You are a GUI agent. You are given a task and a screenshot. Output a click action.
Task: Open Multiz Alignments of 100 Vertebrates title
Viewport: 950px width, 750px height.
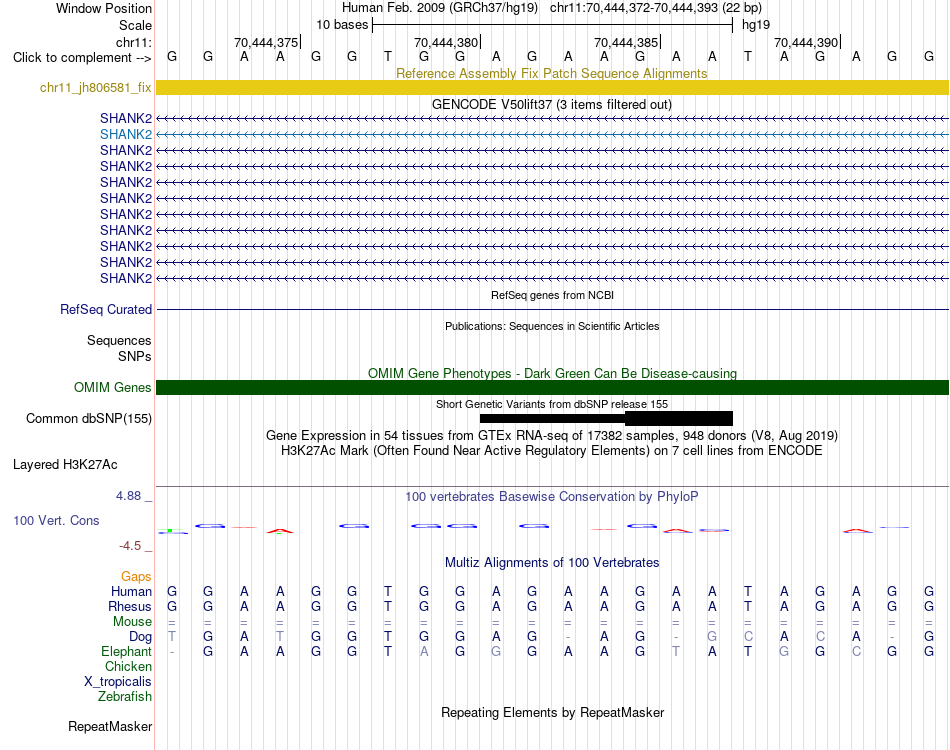pos(552,562)
